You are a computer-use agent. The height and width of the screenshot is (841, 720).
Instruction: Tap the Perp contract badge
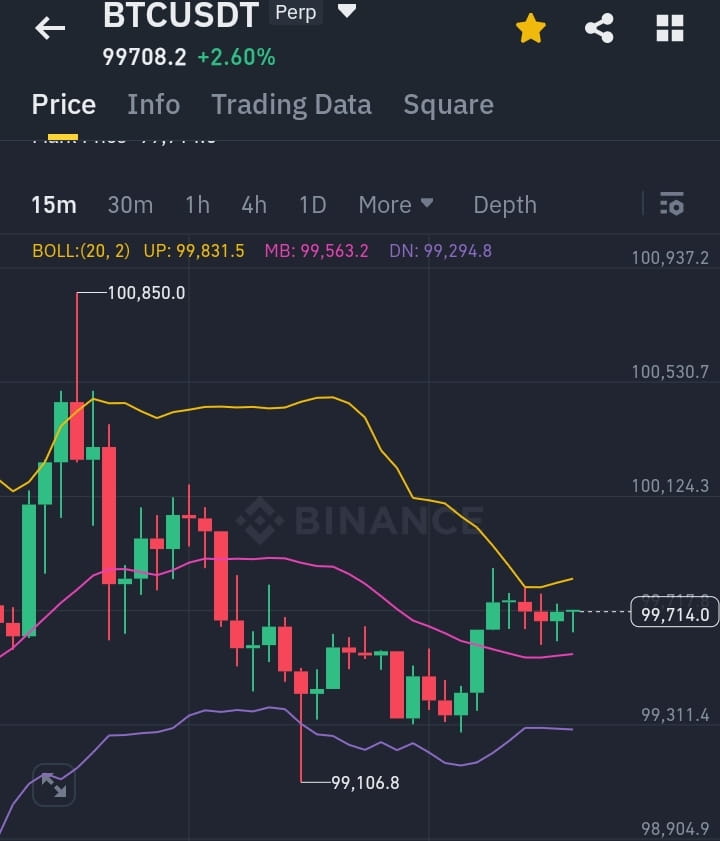[x=296, y=12]
